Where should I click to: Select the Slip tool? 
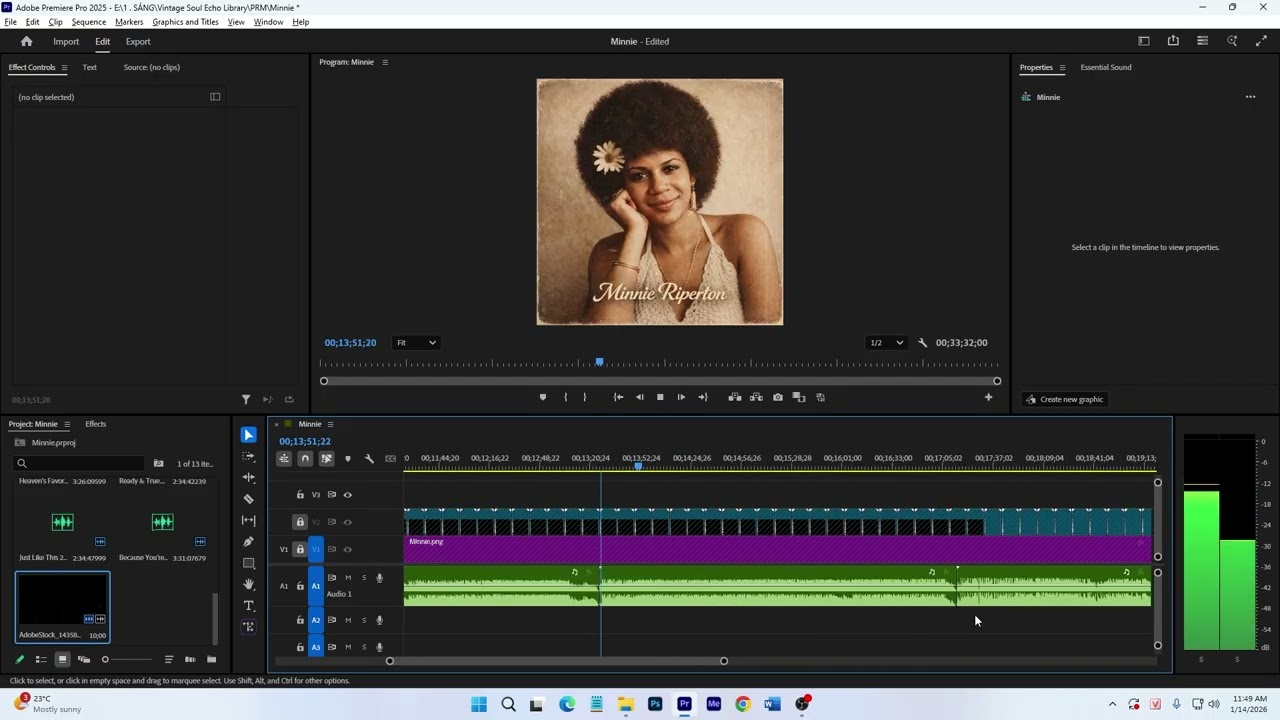pyautogui.click(x=249, y=520)
